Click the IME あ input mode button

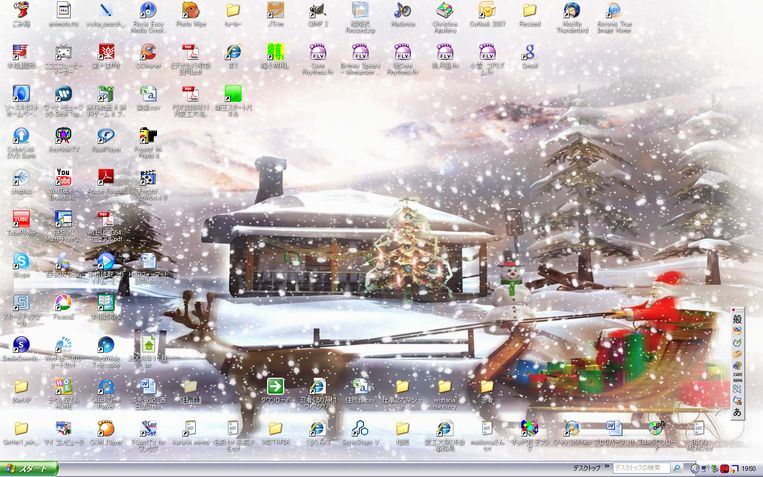[737, 412]
